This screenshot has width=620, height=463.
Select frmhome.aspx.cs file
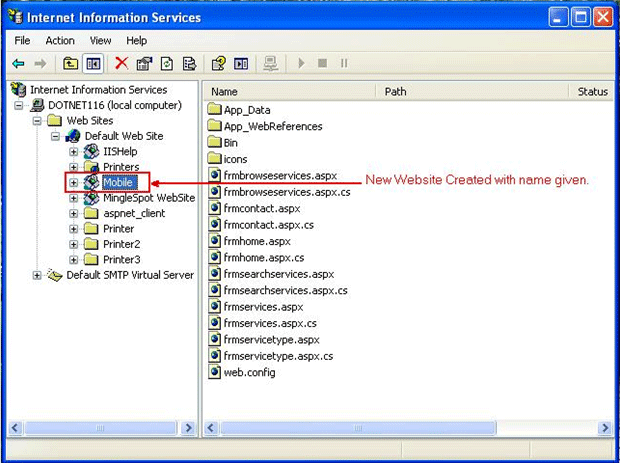coord(264,258)
